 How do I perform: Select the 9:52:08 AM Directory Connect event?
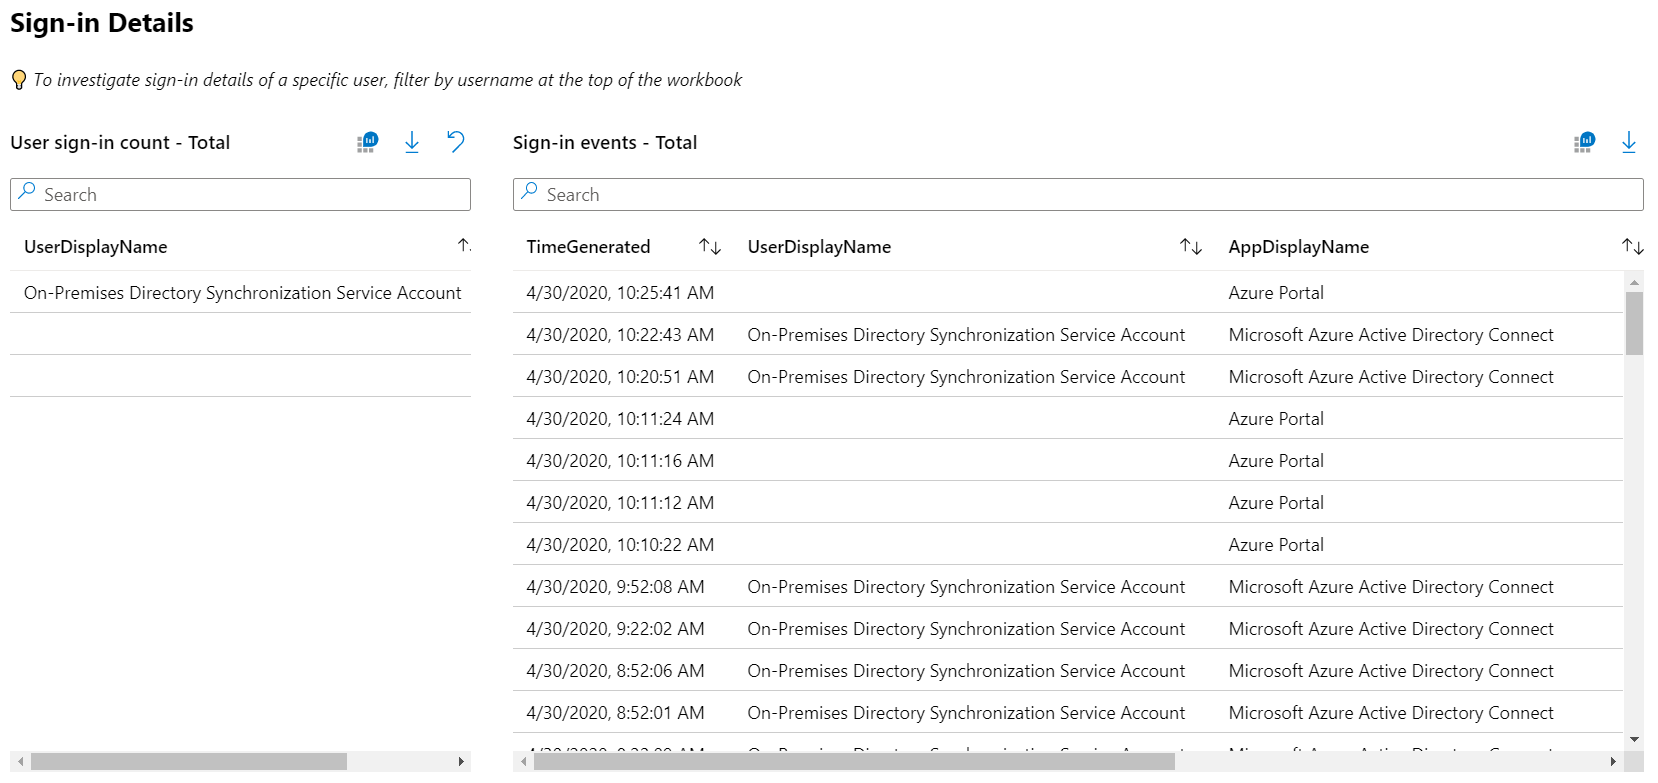click(1067, 587)
